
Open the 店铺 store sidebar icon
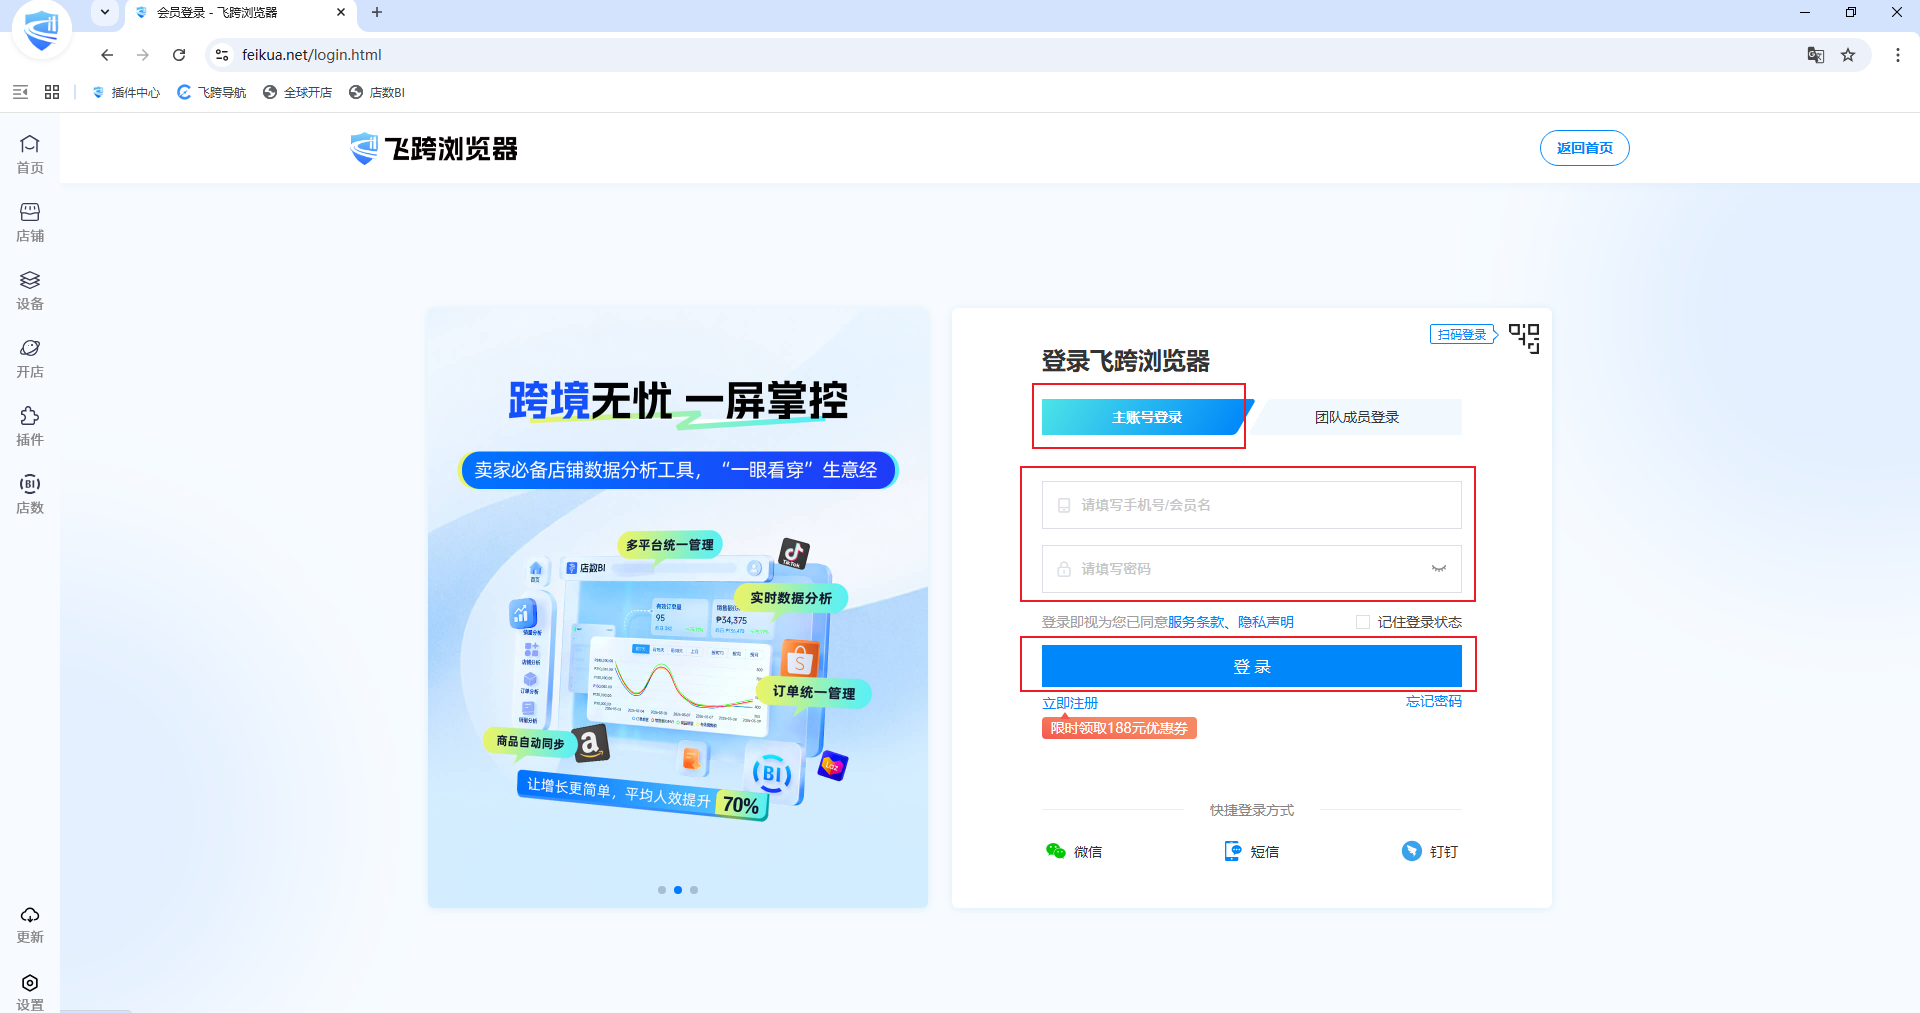point(30,222)
